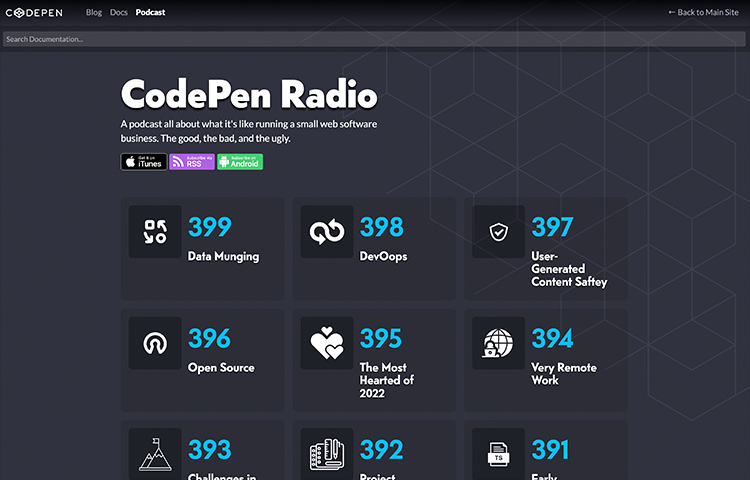Click the CodePen Radio heading

tap(249, 94)
